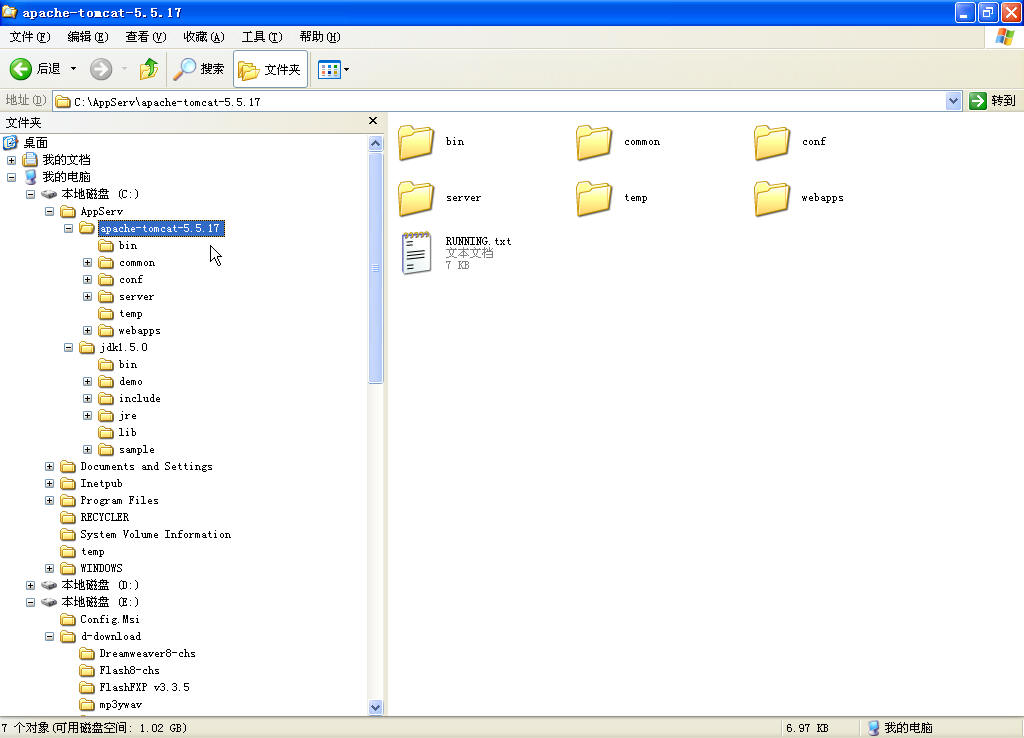Click the Search magnifier icon
This screenshot has height=738, width=1024.
click(x=185, y=69)
